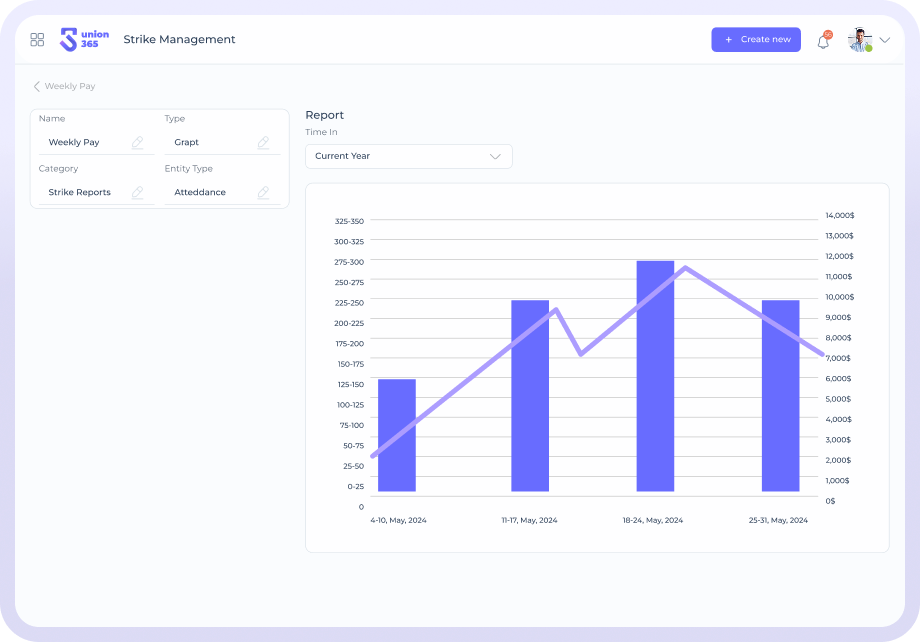Open the Current Year dropdown
This screenshot has width=920, height=642.
408,156
